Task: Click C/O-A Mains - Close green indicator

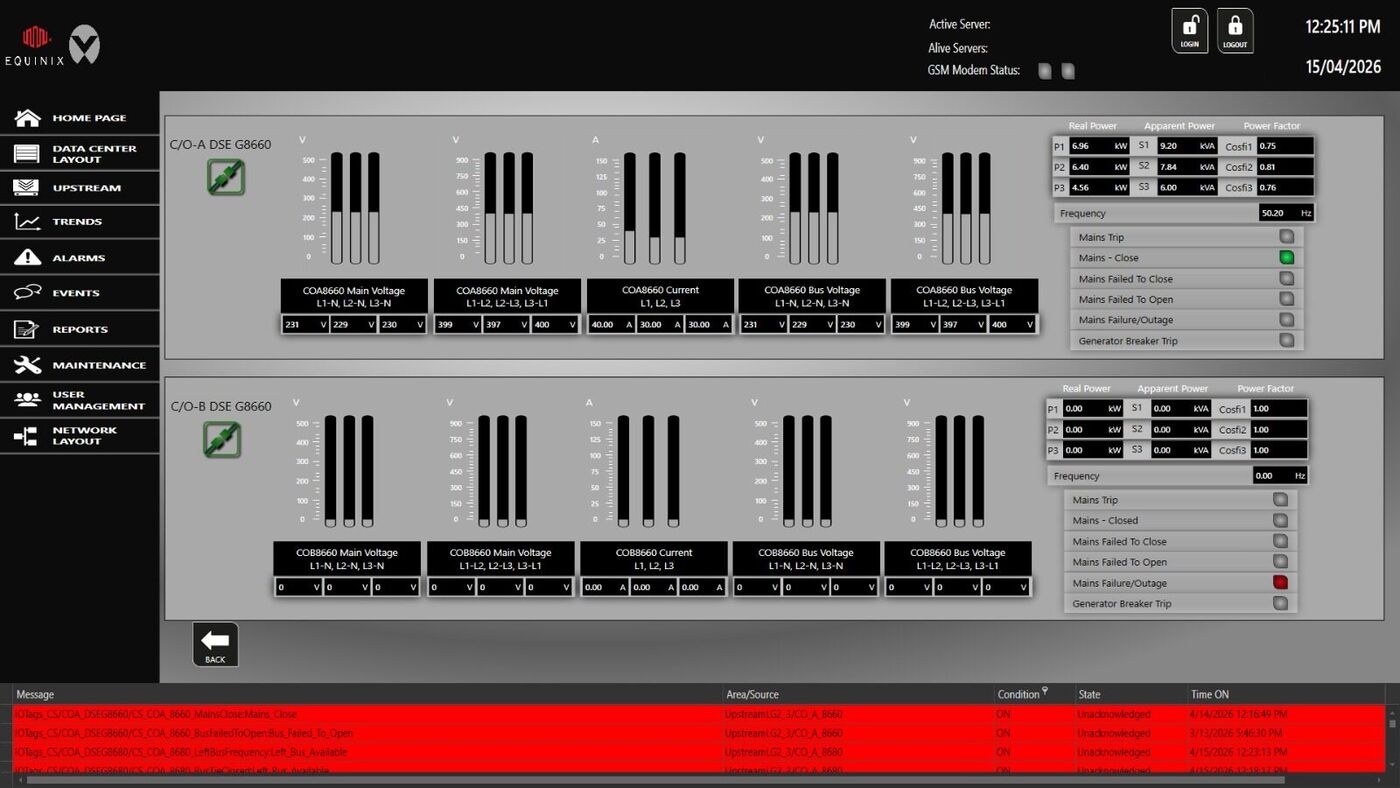Action: click(1287, 258)
